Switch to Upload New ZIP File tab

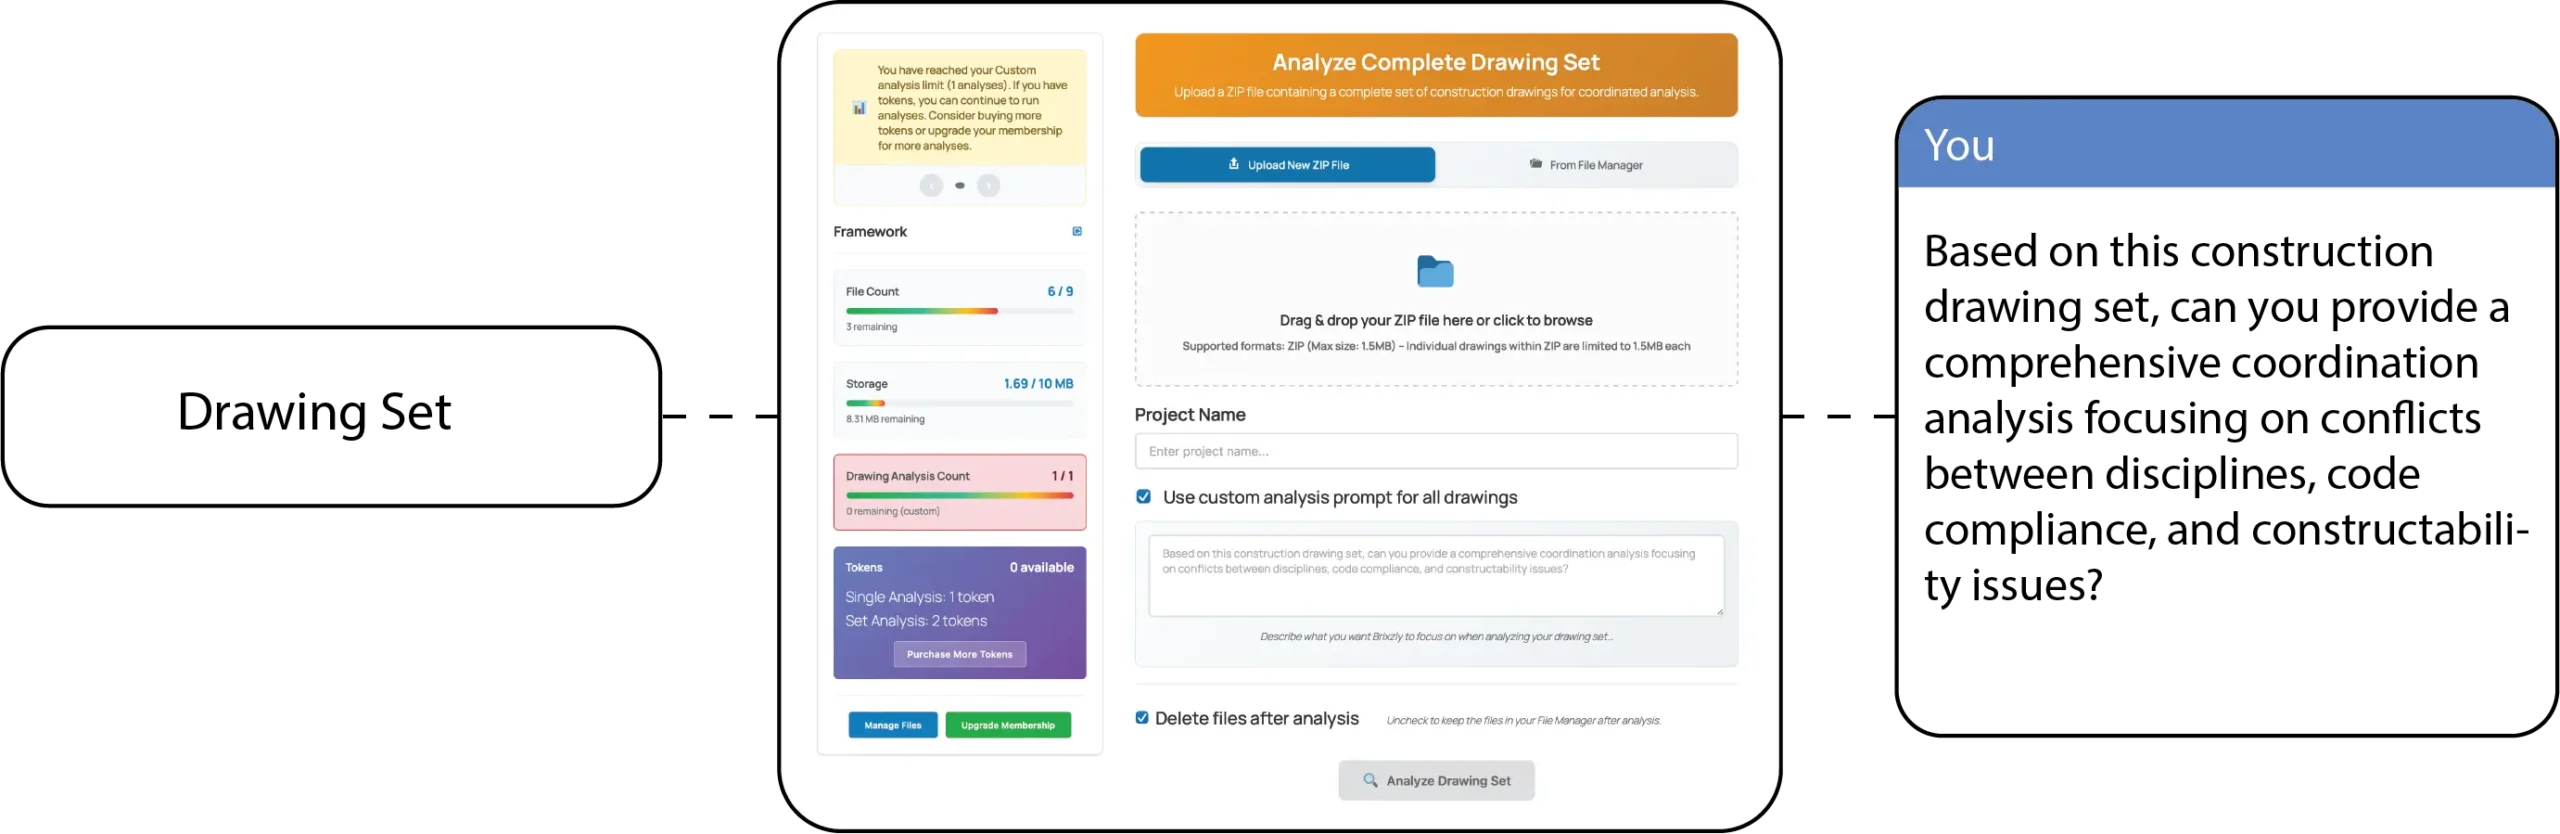[1287, 165]
